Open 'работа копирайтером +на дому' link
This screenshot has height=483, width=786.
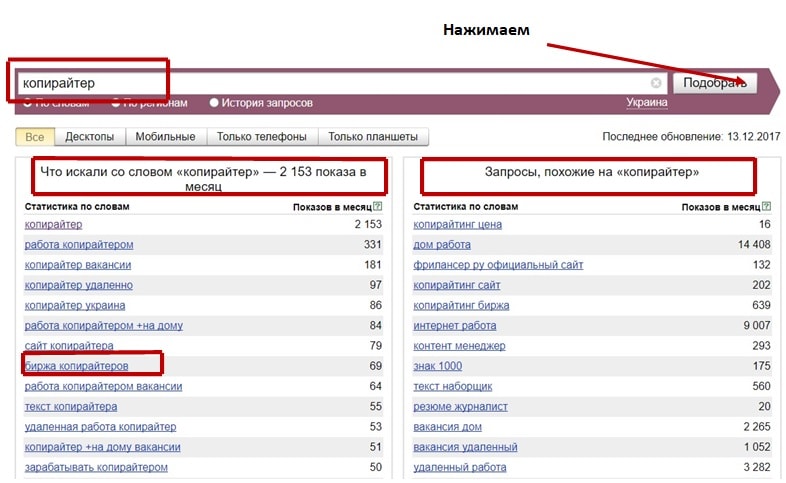104,326
